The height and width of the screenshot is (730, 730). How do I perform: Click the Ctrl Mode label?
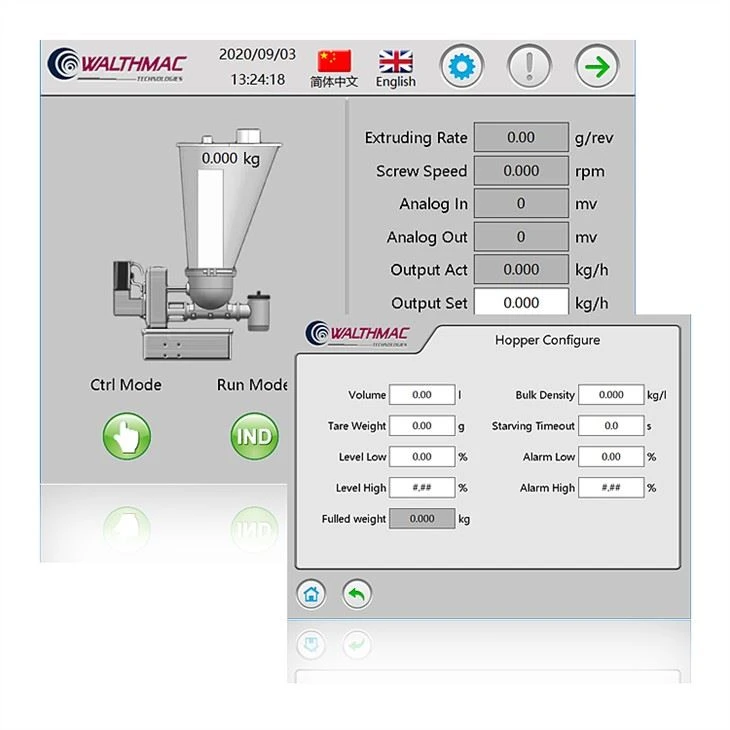click(126, 385)
